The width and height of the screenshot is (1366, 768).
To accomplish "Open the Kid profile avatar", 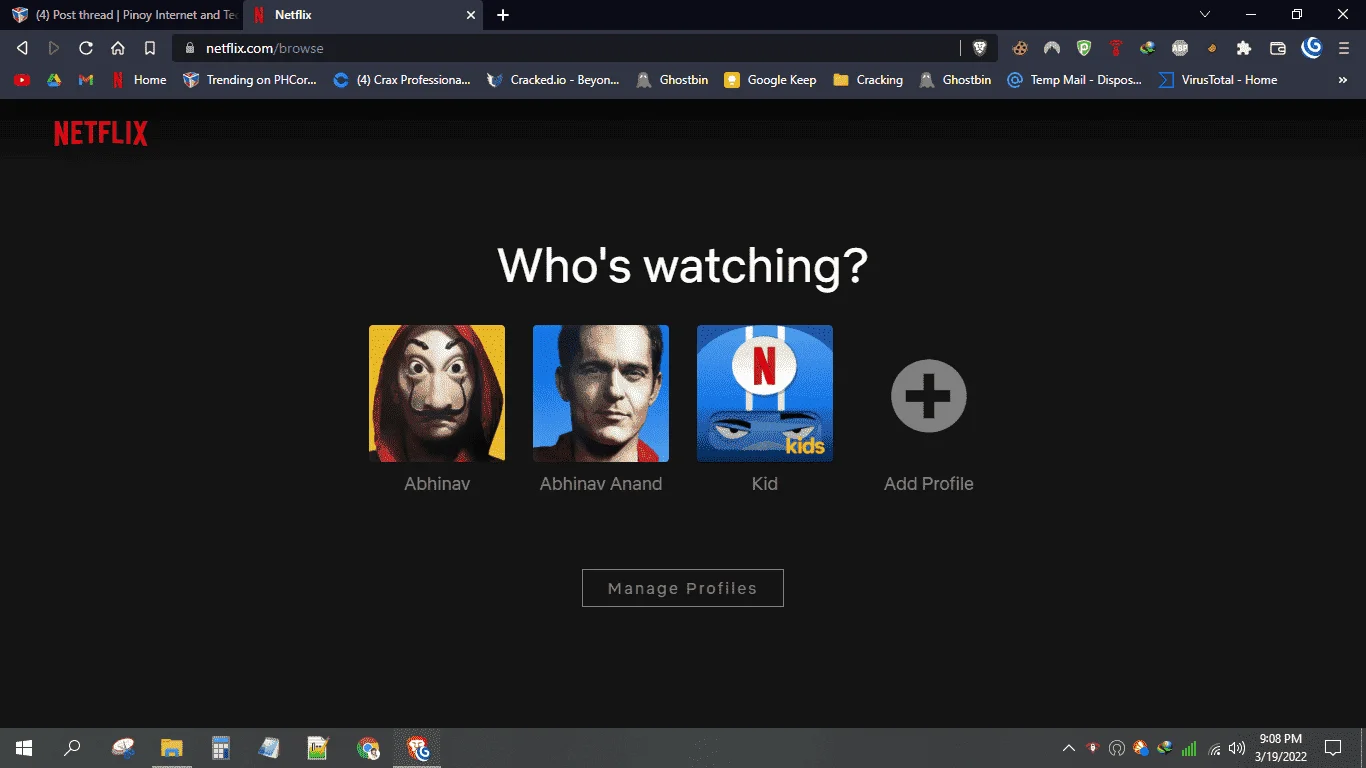I will coord(765,393).
